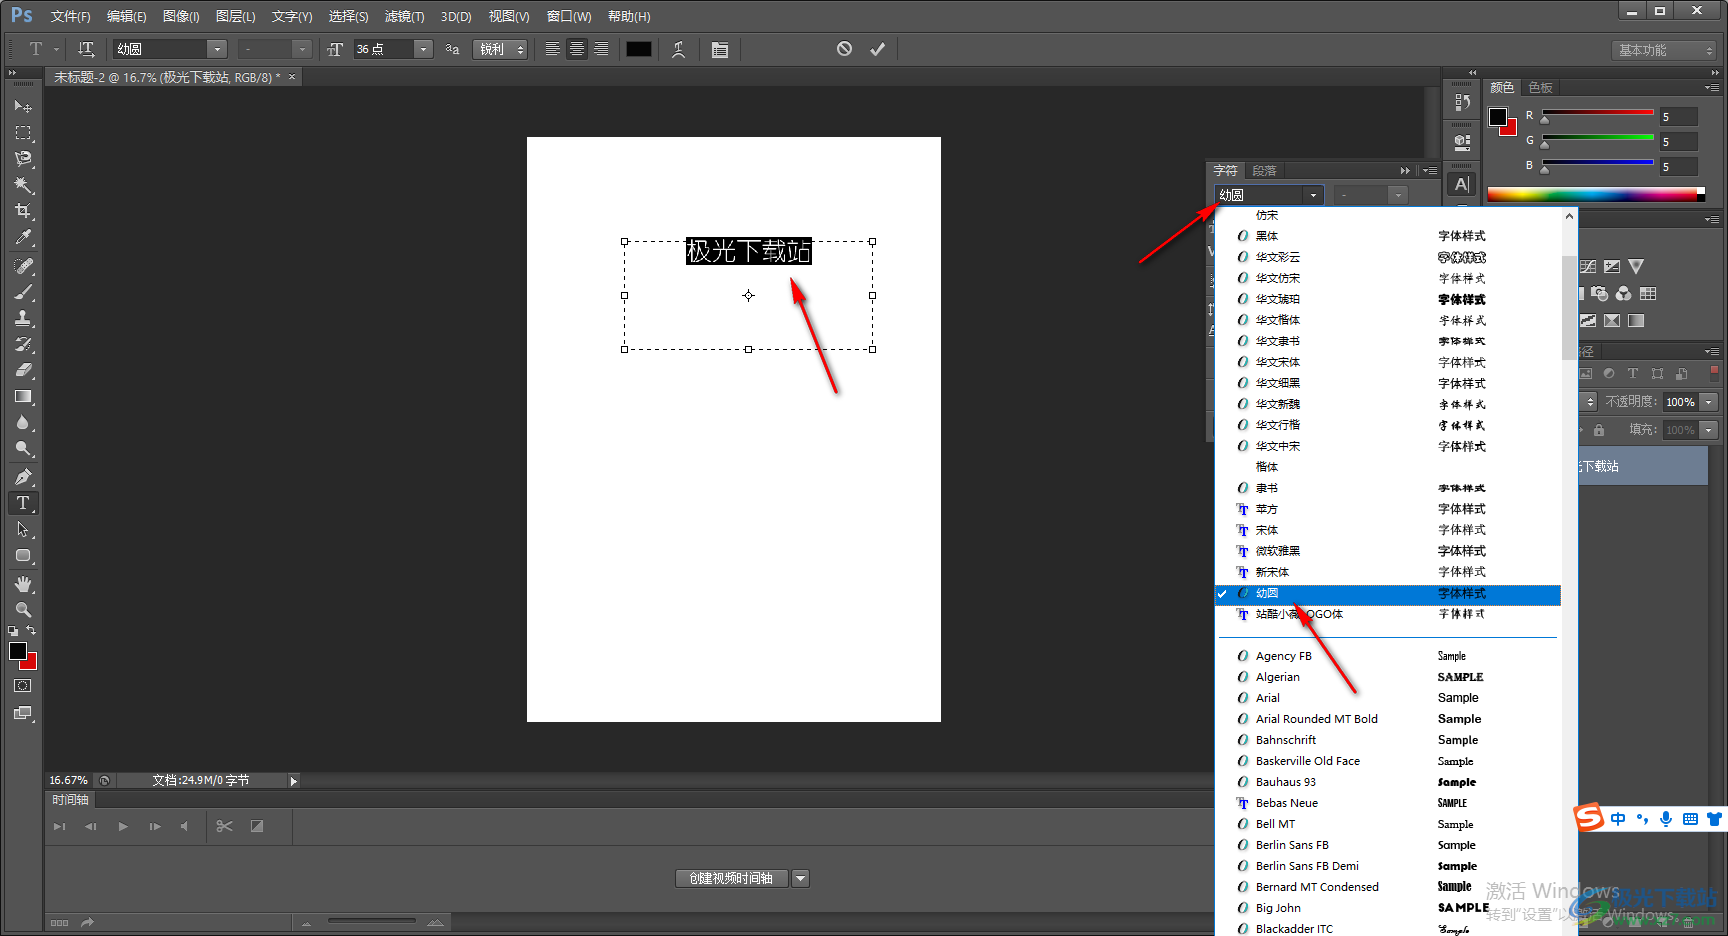Select the Lasso tool
The width and height of the screenshot is (1728, 936).
point(23,158)
